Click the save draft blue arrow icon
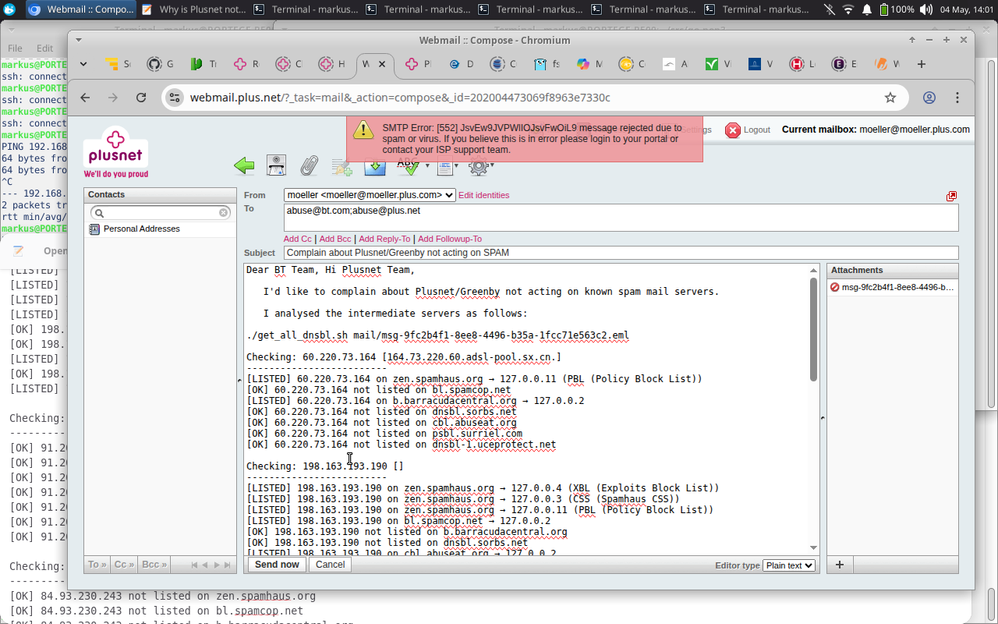Viewport: 998px width, 624px height. [375, 167]
